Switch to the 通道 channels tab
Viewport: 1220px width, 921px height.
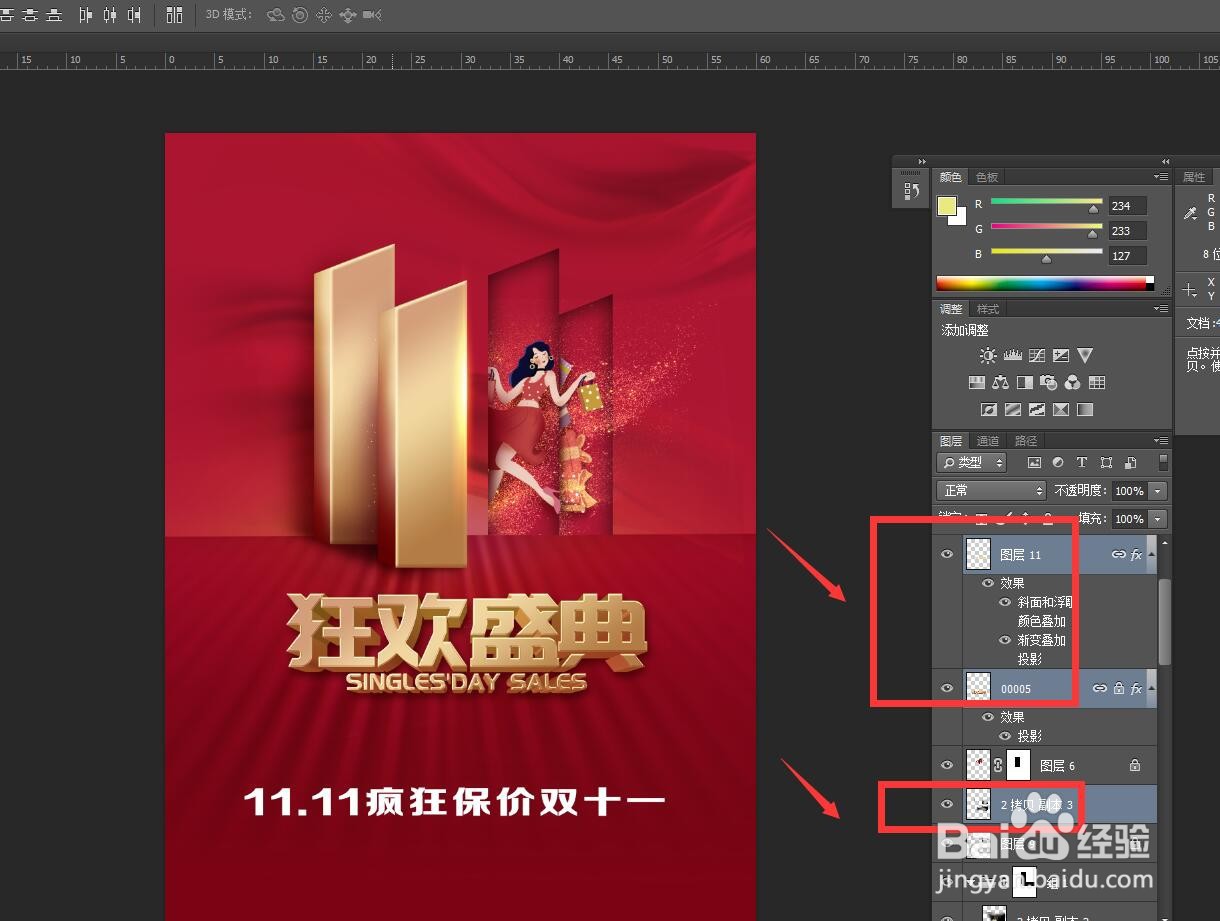tap(988, 440)
